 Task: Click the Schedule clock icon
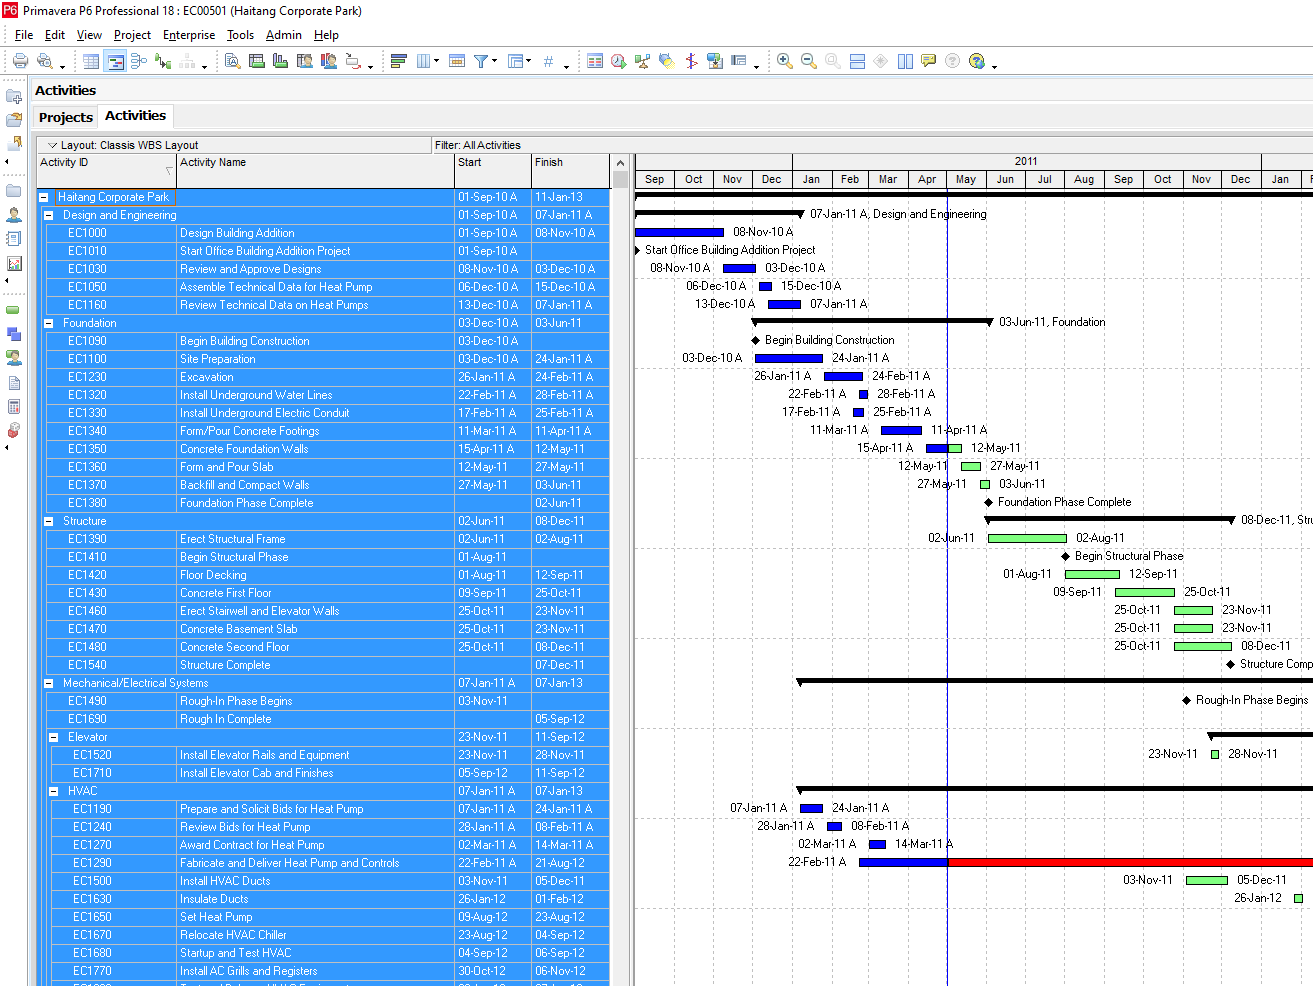(x=618, y=61)
